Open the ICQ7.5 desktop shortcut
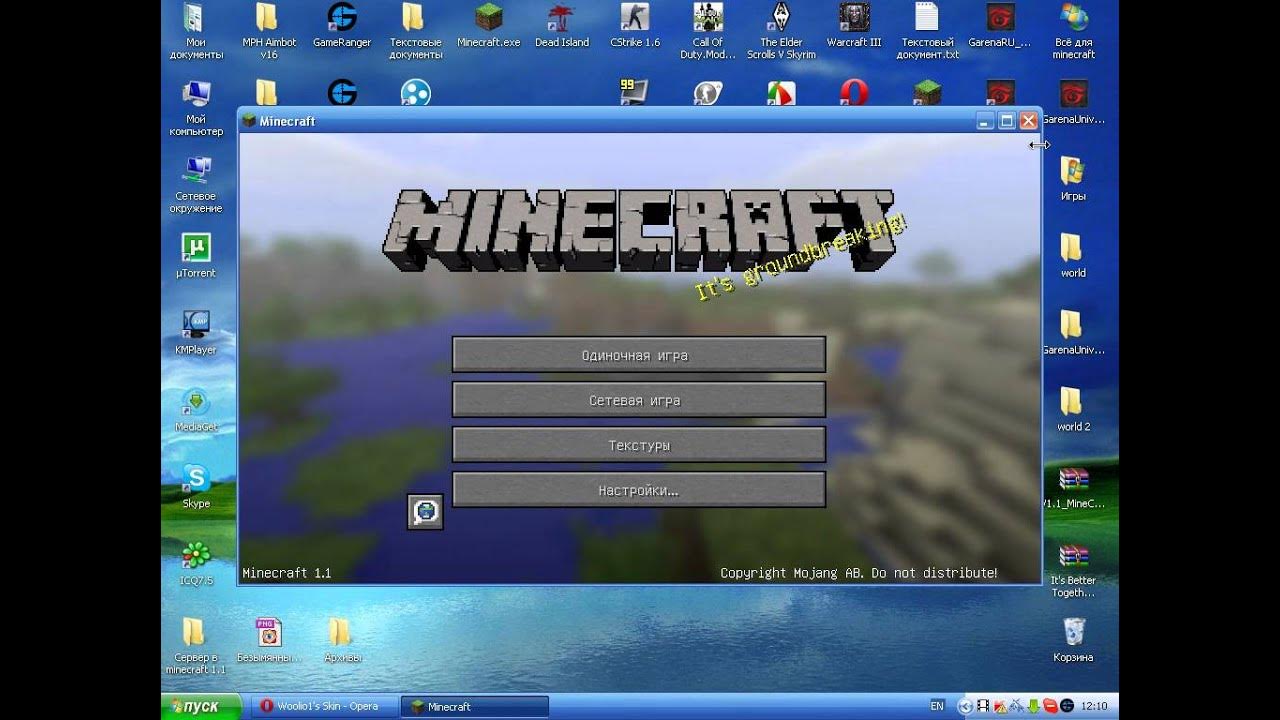 pyautogui.click(x=196, y=565)
